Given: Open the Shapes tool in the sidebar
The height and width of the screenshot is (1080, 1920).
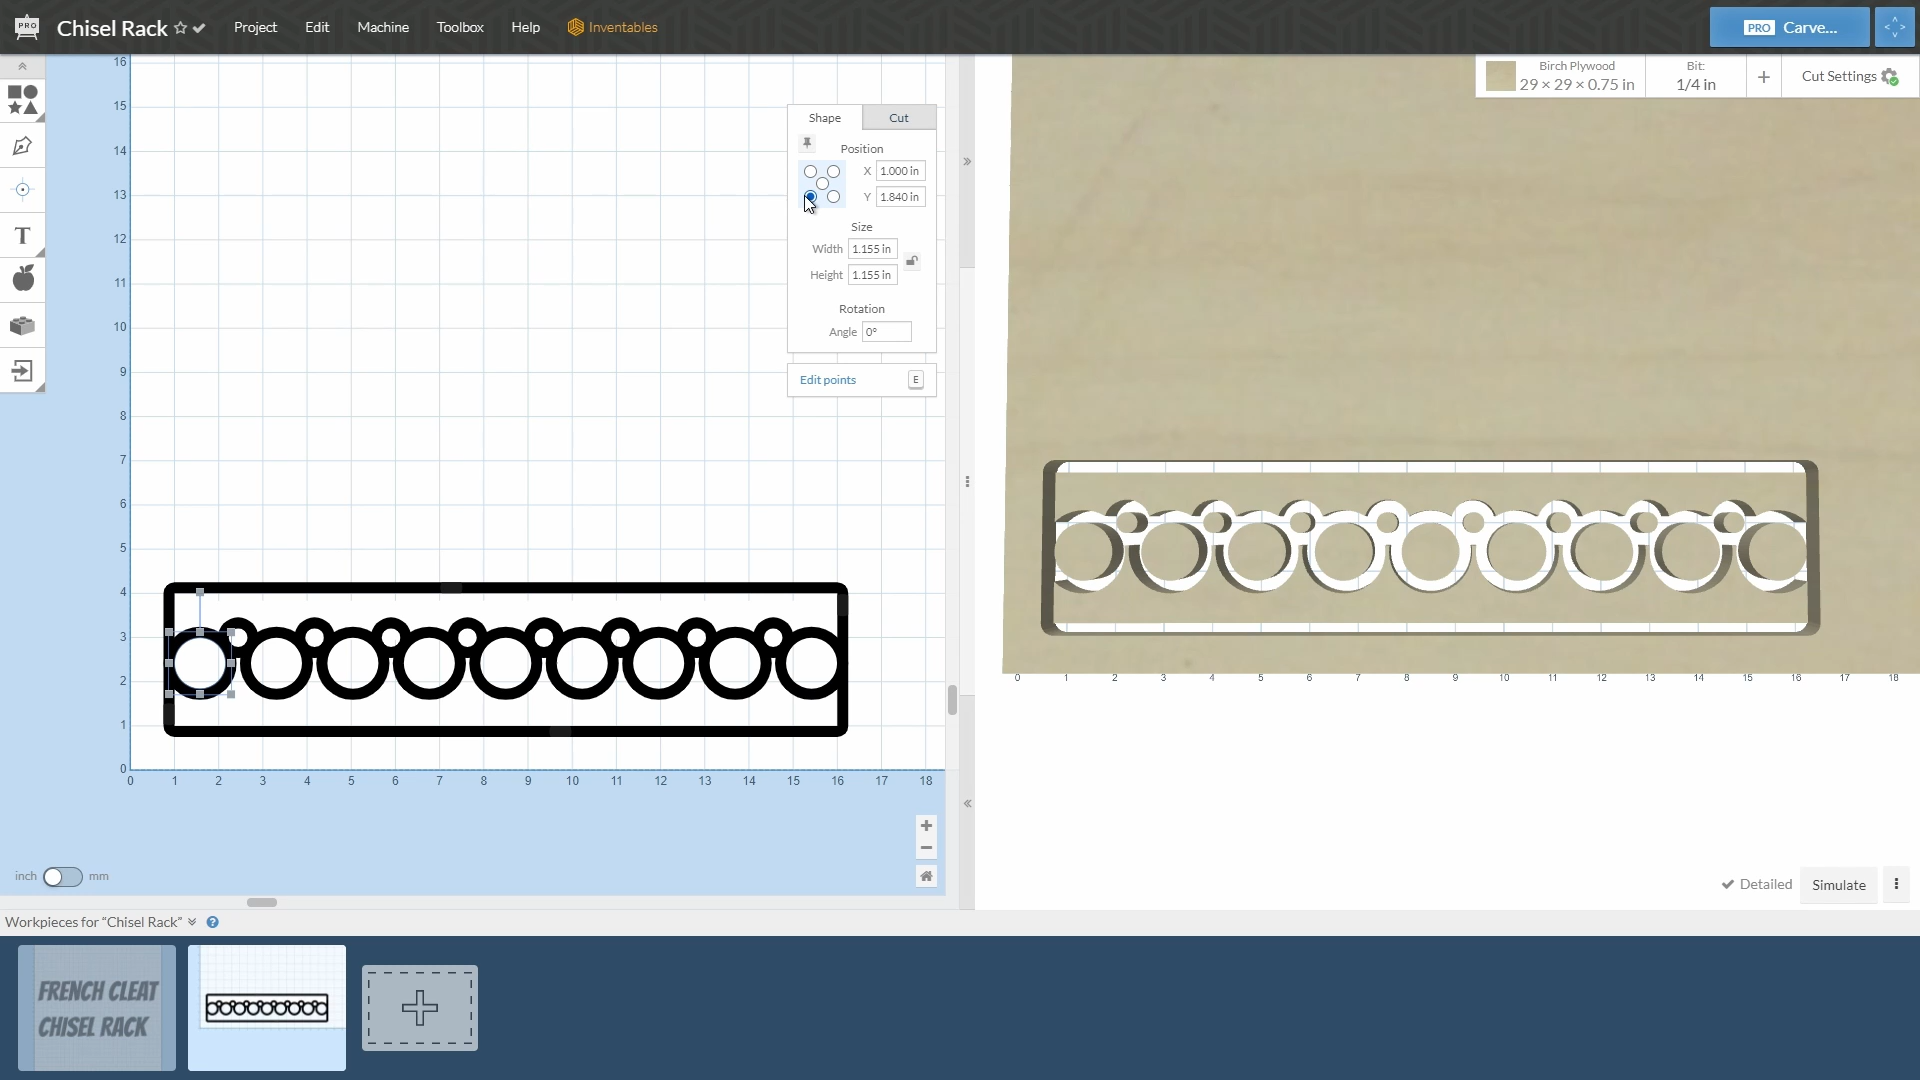Looking at the screenshot, I should click(22, 100).
